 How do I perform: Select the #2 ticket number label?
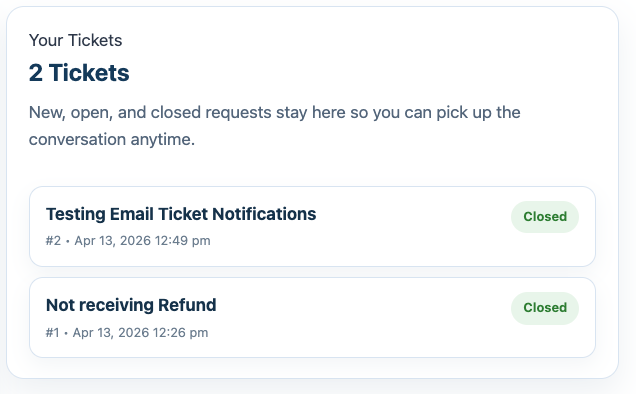(53, 241)
